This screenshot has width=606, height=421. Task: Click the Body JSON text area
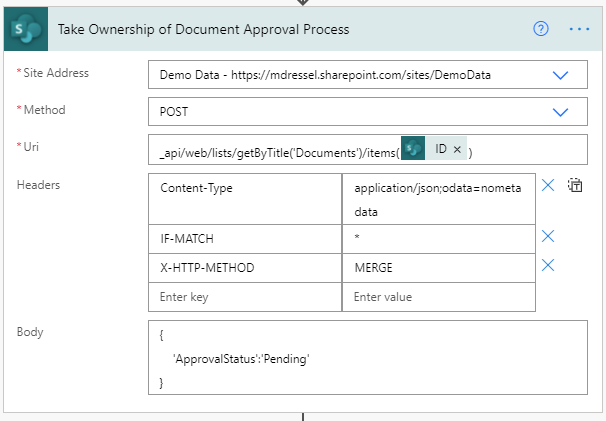pos(368,358)
